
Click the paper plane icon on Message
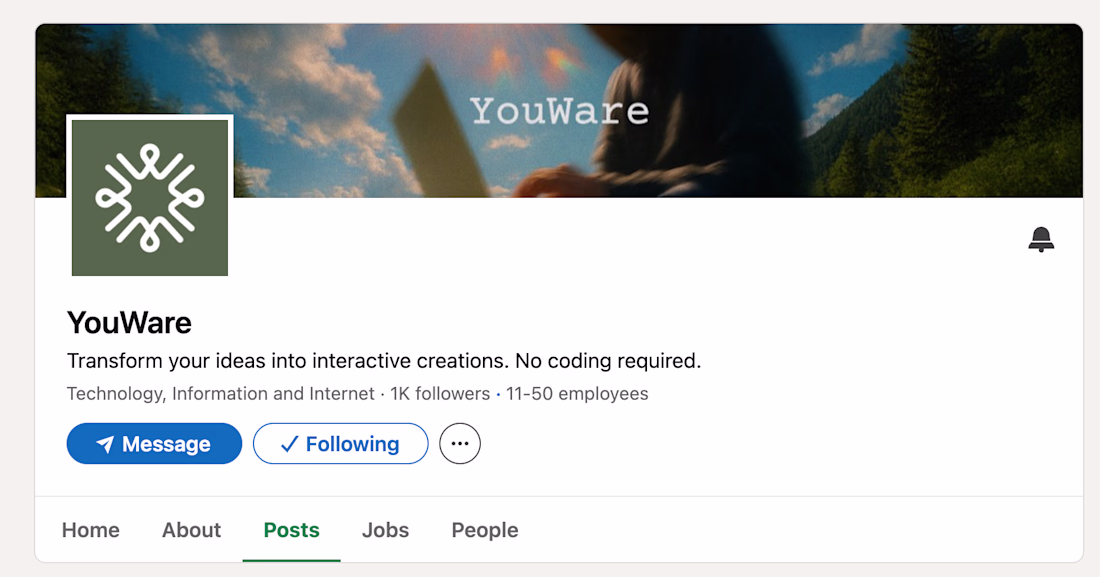pyautogui.click(x=105, y=444)
